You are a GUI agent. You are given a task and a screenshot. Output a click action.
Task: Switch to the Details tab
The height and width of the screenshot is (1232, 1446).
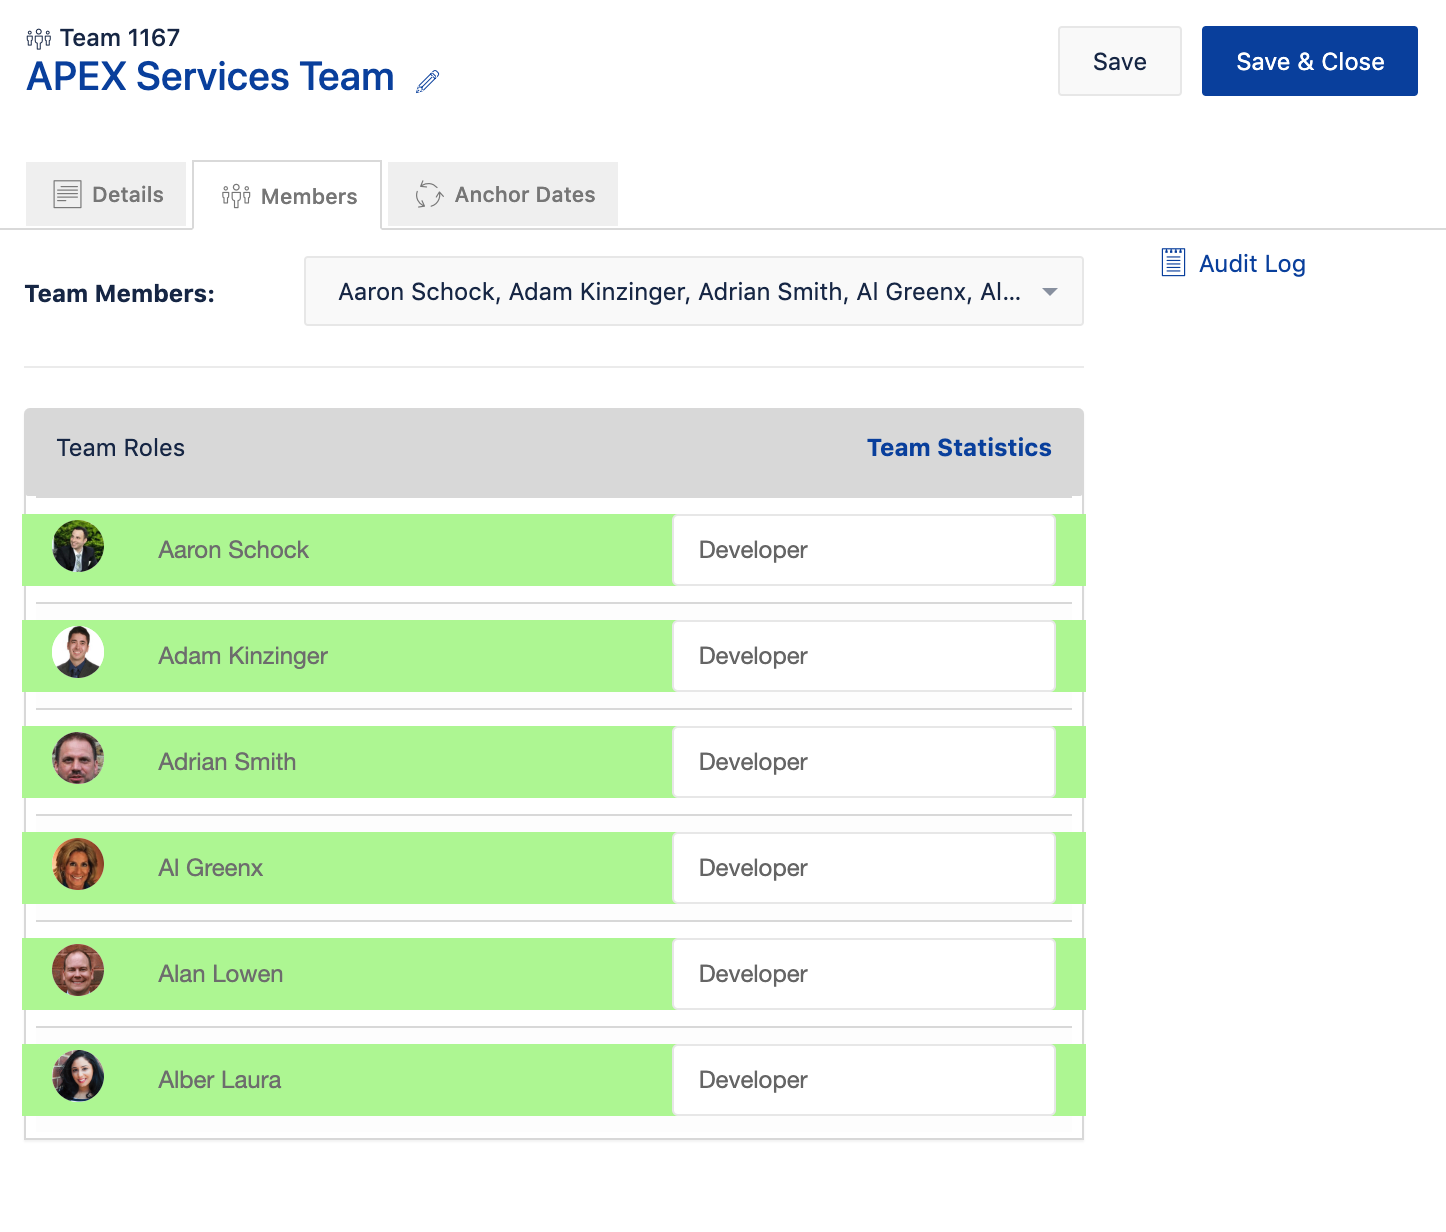pos(108,194)
